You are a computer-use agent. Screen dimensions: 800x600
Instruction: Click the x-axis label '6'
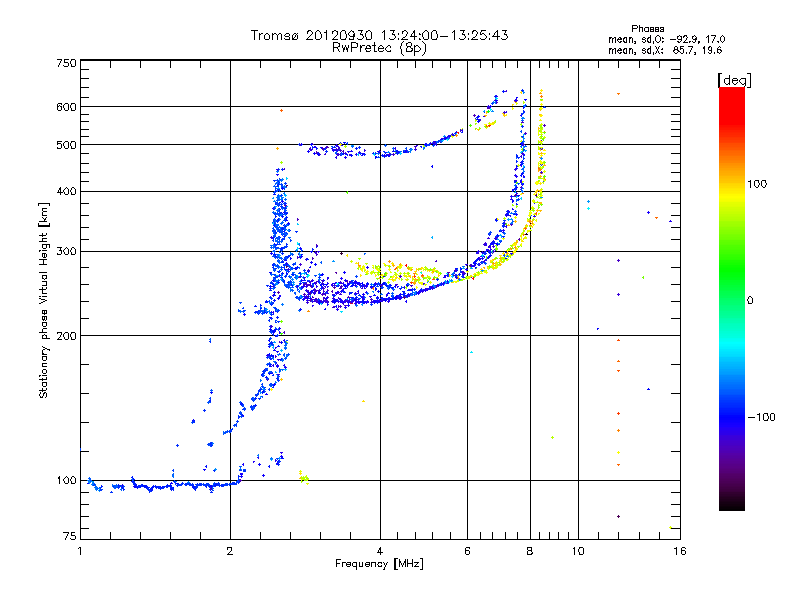click(467, 551)
